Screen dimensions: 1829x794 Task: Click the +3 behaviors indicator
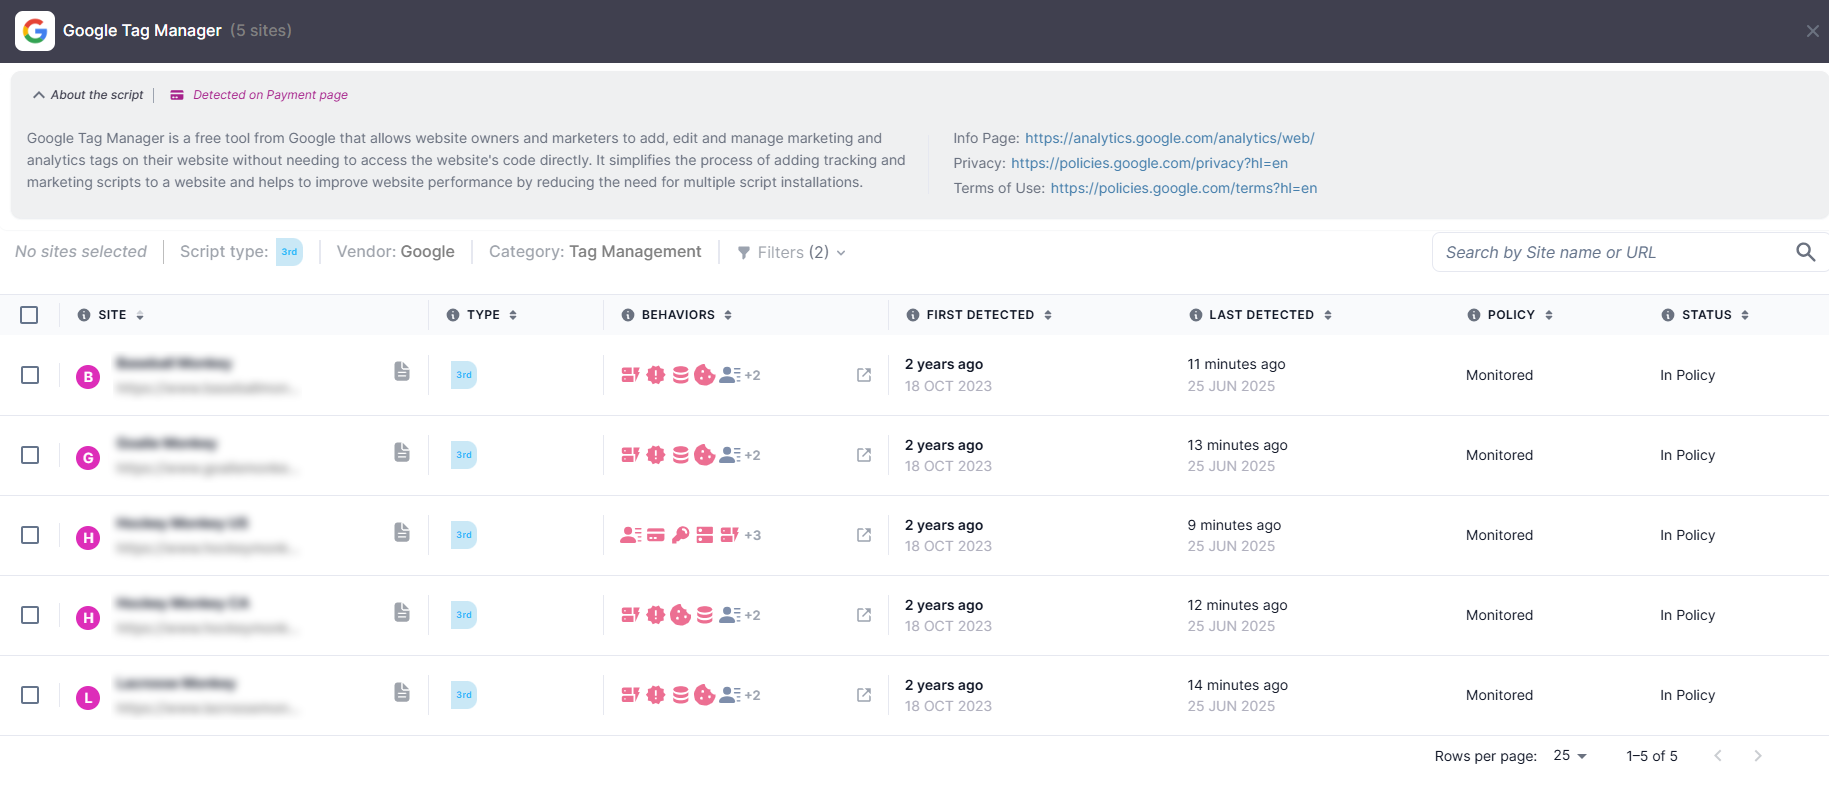coord(753,535)
